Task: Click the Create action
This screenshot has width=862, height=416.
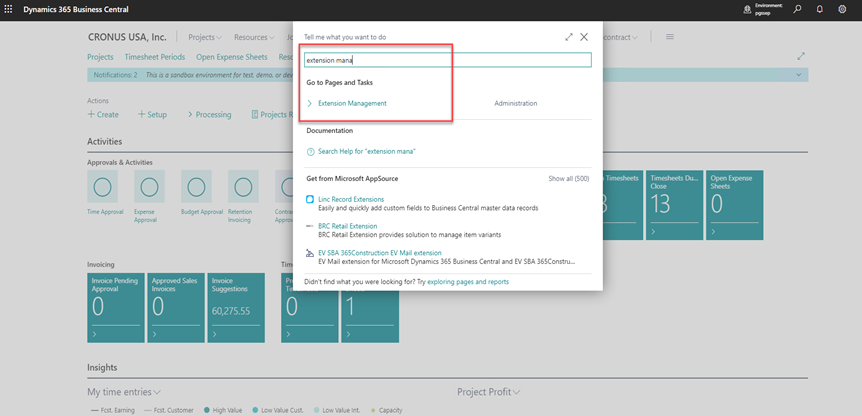Action: coord(103,114)
